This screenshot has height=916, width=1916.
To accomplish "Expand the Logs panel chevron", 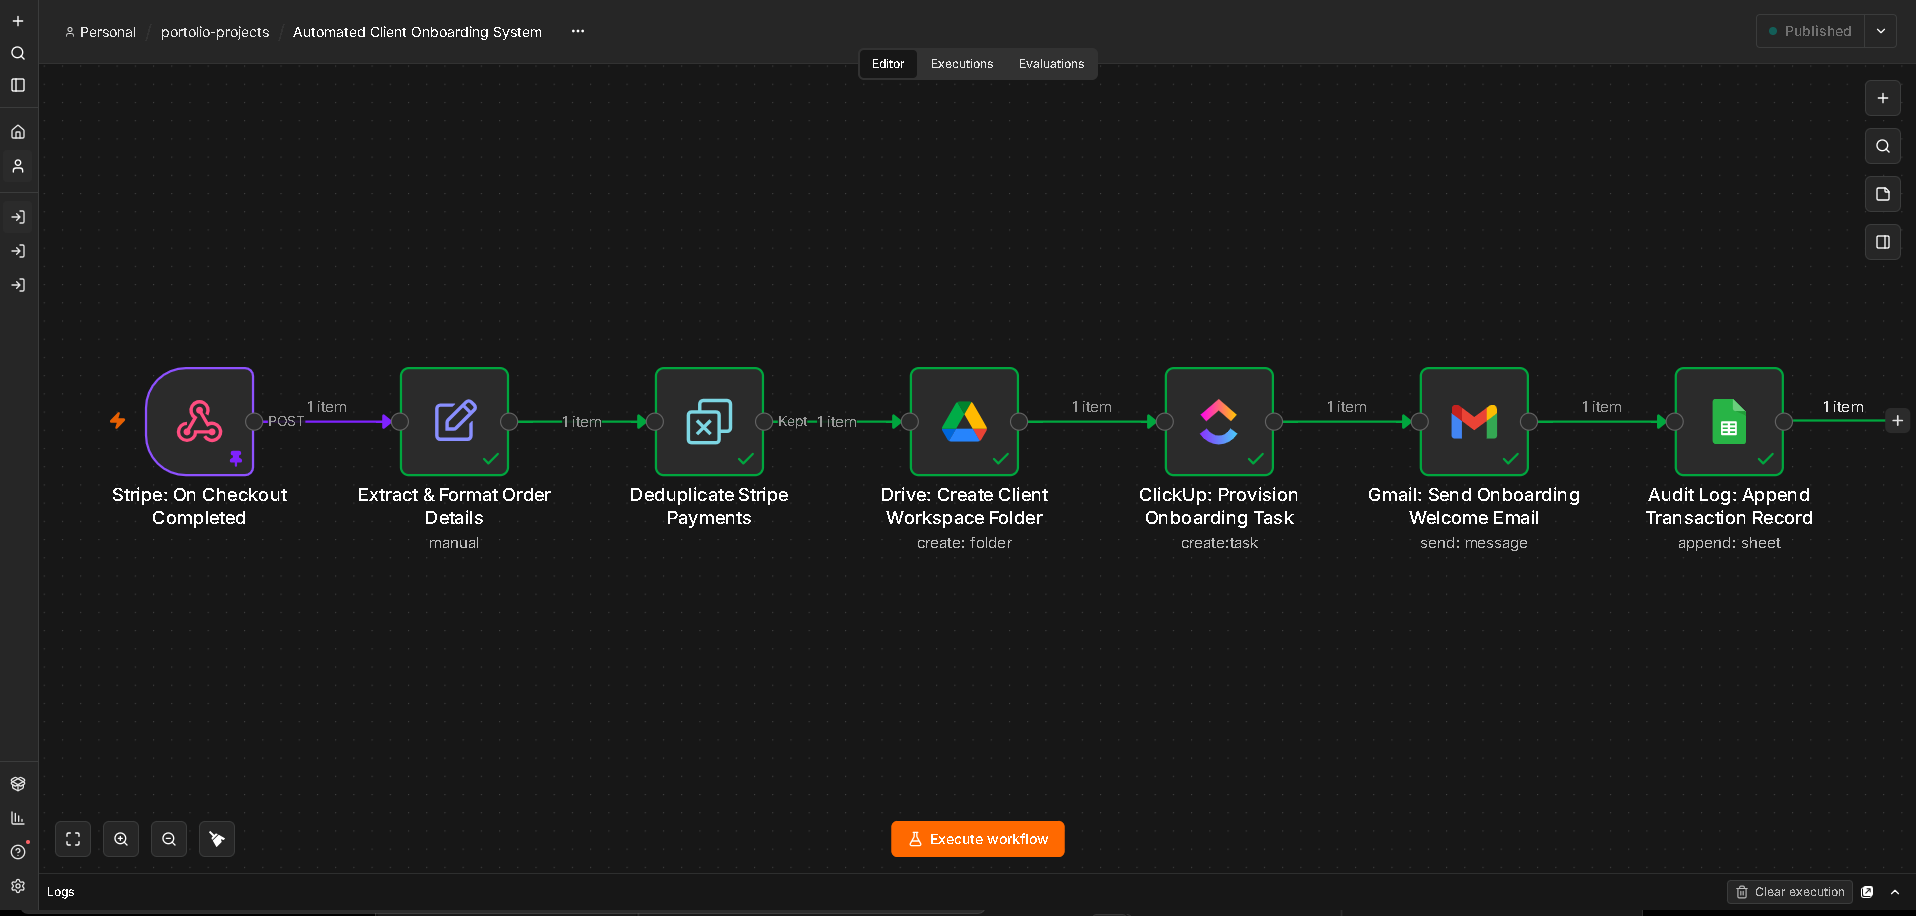I will (1895, 892).
